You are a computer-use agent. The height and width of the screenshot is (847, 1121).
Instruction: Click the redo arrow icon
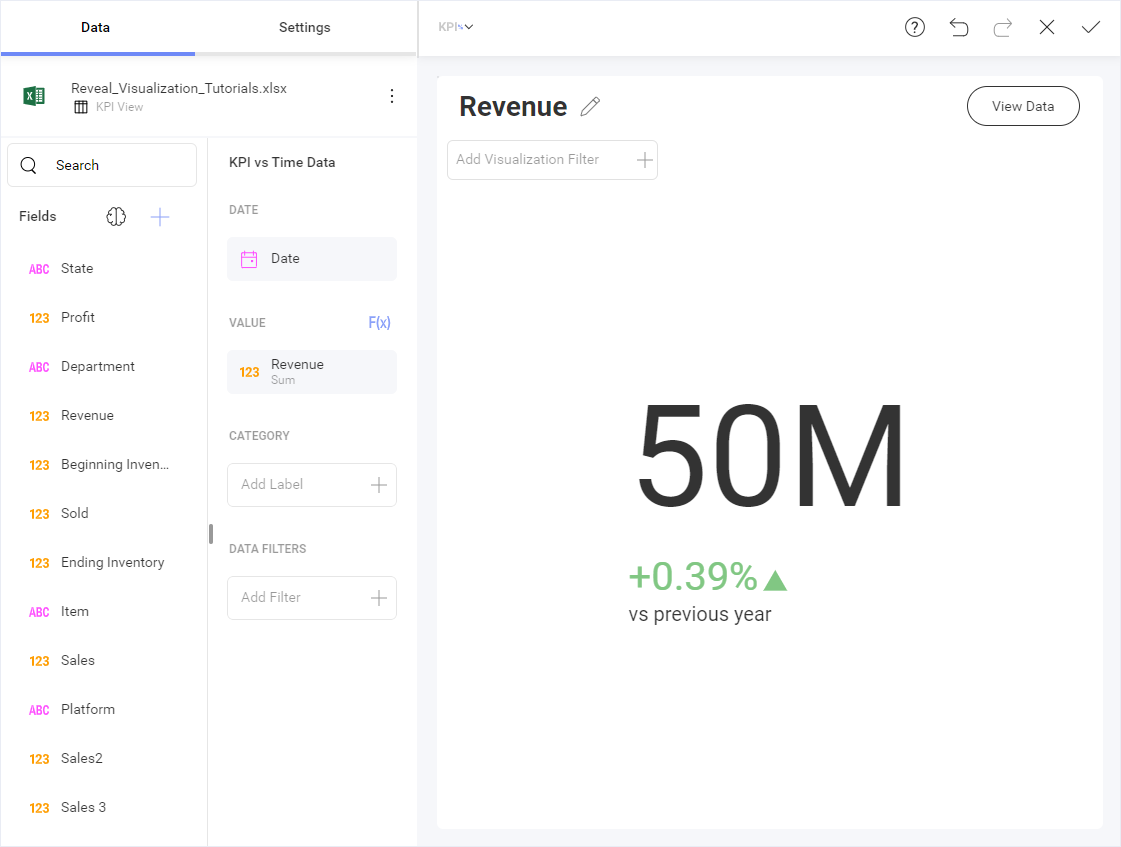tap(1003, 27)
